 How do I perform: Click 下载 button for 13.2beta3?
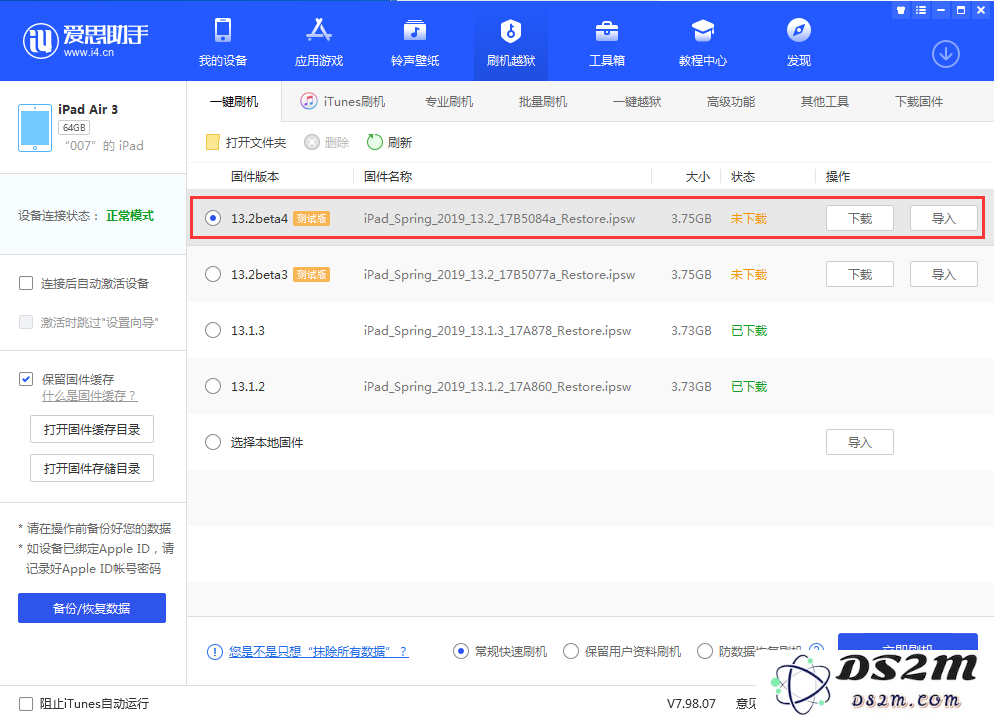[860, 274]
